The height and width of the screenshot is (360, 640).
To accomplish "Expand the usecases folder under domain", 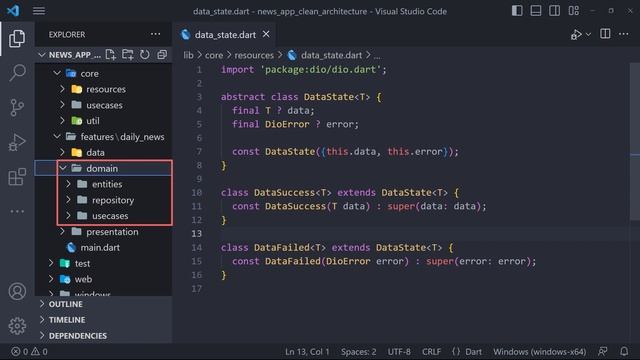I will [x=68, y=216].
